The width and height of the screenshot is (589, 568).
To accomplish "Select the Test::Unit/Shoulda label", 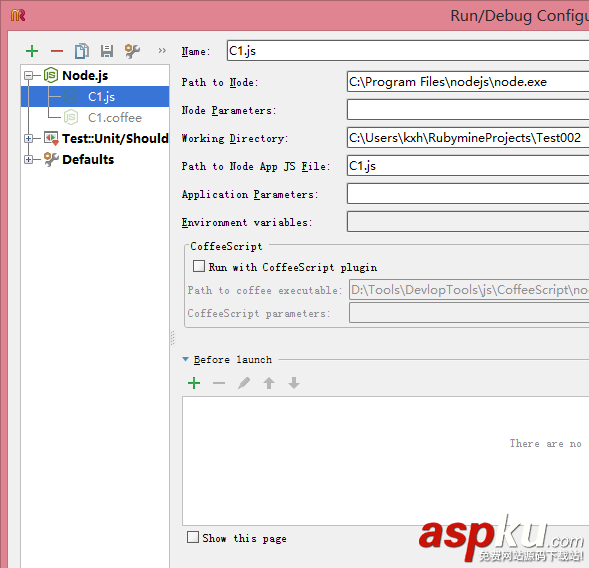I will coord(115,139).
